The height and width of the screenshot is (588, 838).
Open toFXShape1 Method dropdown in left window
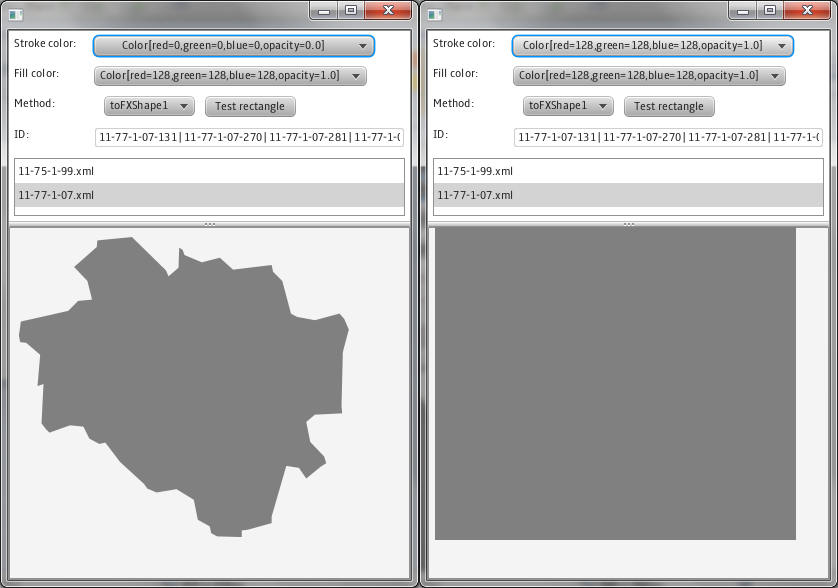pos(149,106)
